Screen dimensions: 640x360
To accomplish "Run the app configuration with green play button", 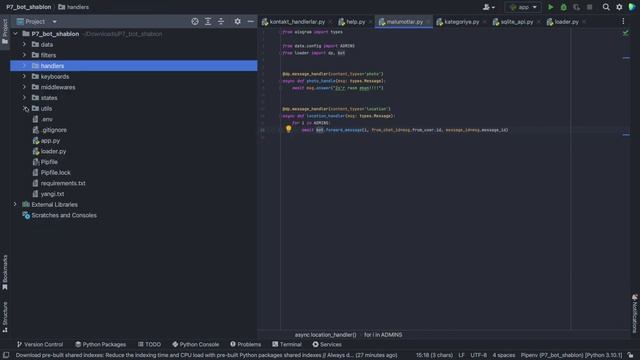I will 551,7.
